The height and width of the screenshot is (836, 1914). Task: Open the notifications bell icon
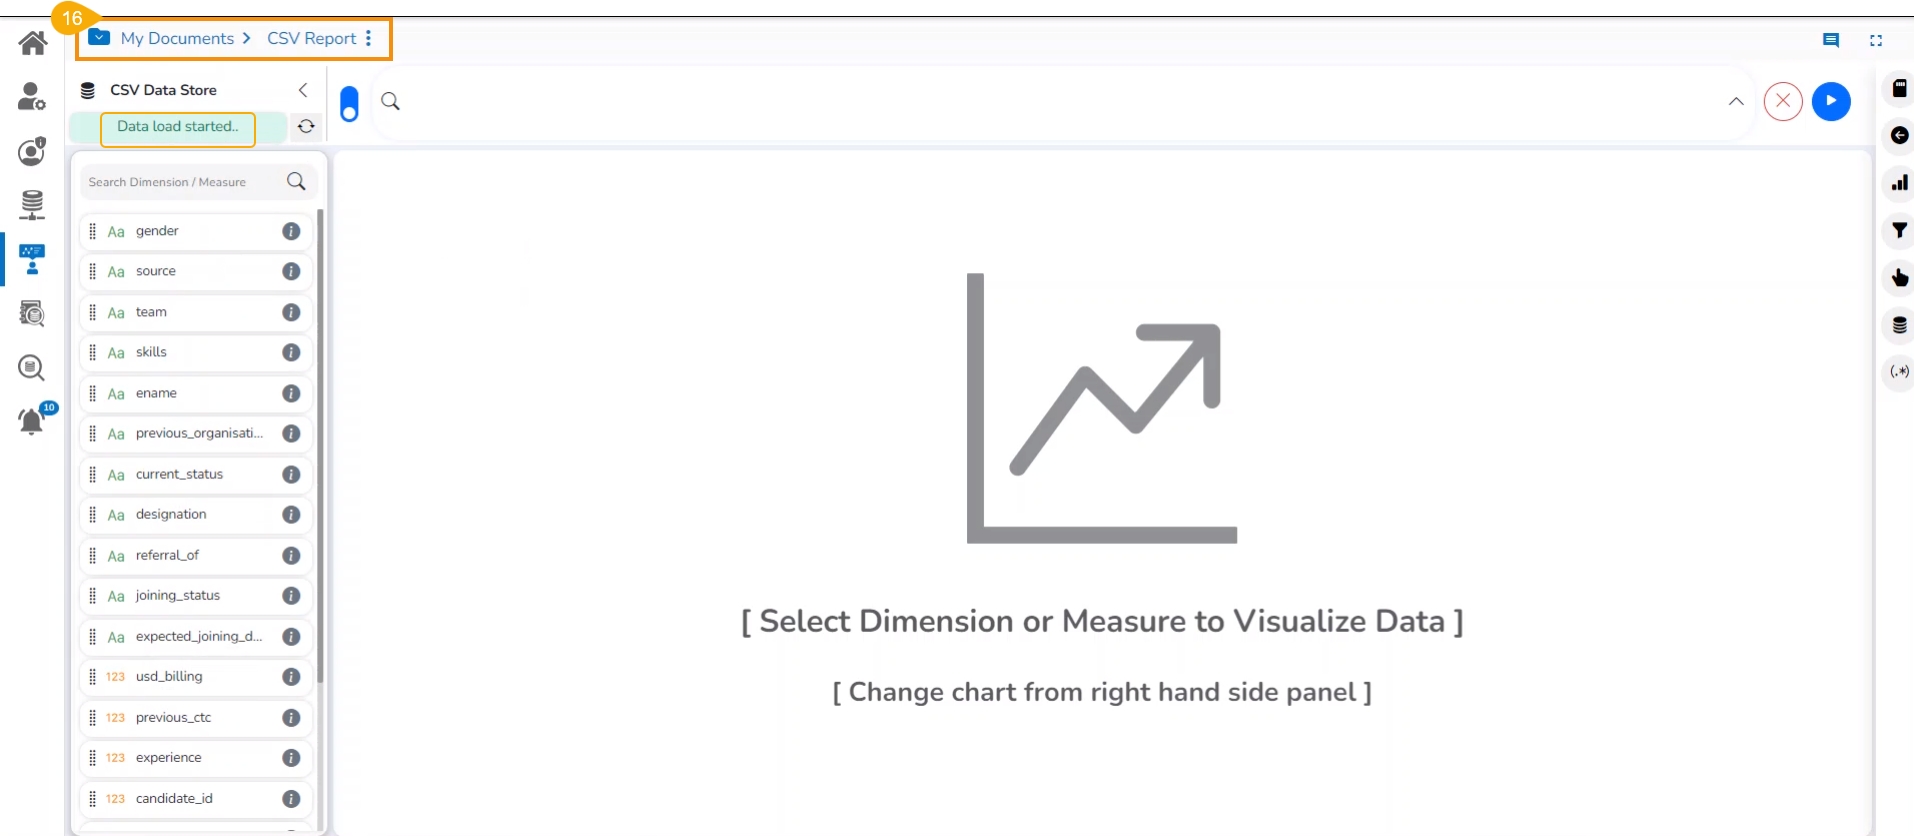pyautogui.click(x=32, y=421)
